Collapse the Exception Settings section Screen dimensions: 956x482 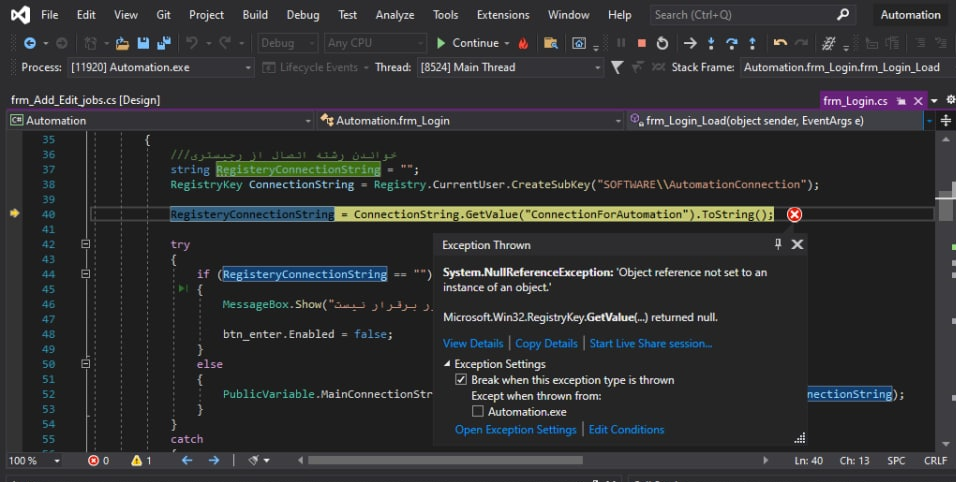tap(447, 364)
